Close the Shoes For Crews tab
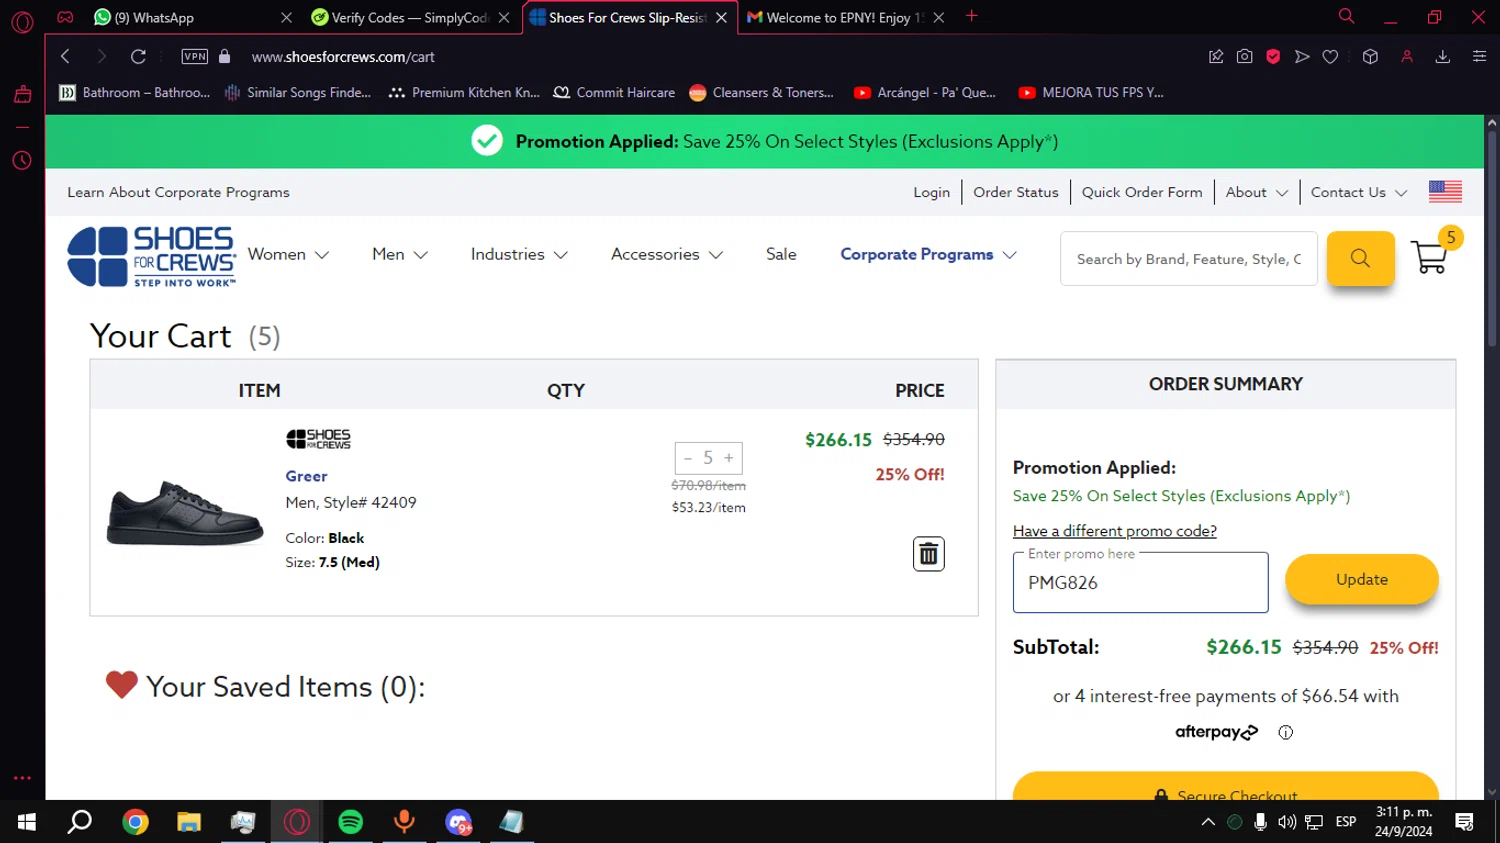 (721, 18)
